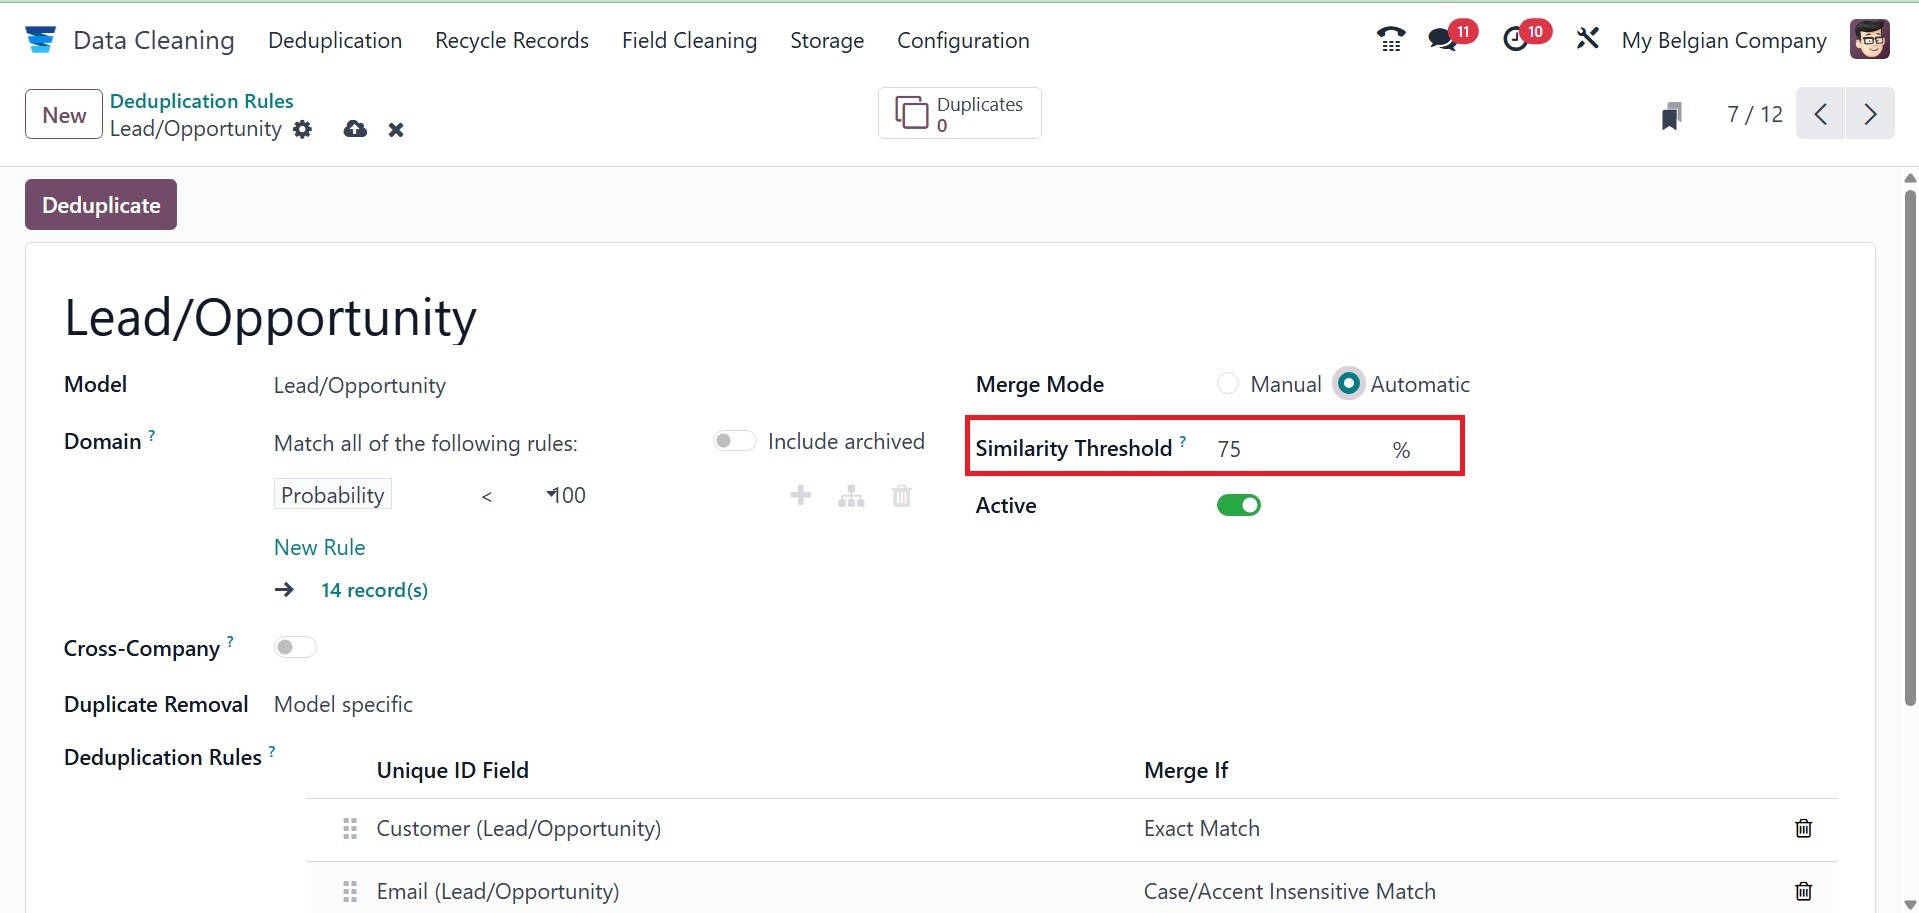The width and height of the screenshot is (1919, 913).
Task: Open the Configuration menu
Action: [962, 41]
